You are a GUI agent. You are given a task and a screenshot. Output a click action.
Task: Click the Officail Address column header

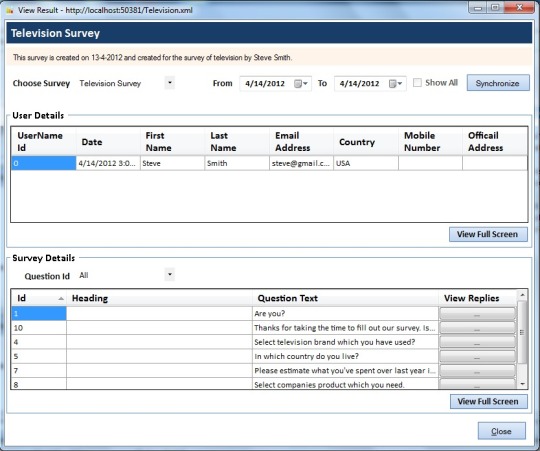tap(495, 141)
